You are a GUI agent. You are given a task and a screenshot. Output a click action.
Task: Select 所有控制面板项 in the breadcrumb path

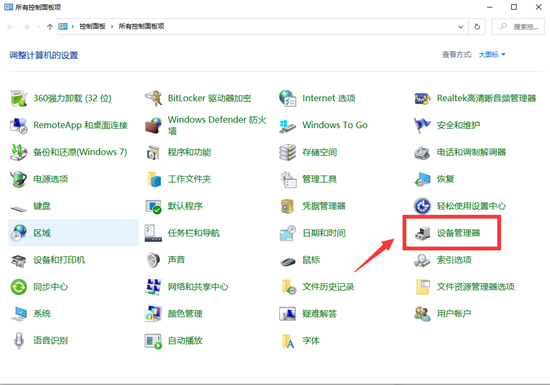click(x=141, y=26)
